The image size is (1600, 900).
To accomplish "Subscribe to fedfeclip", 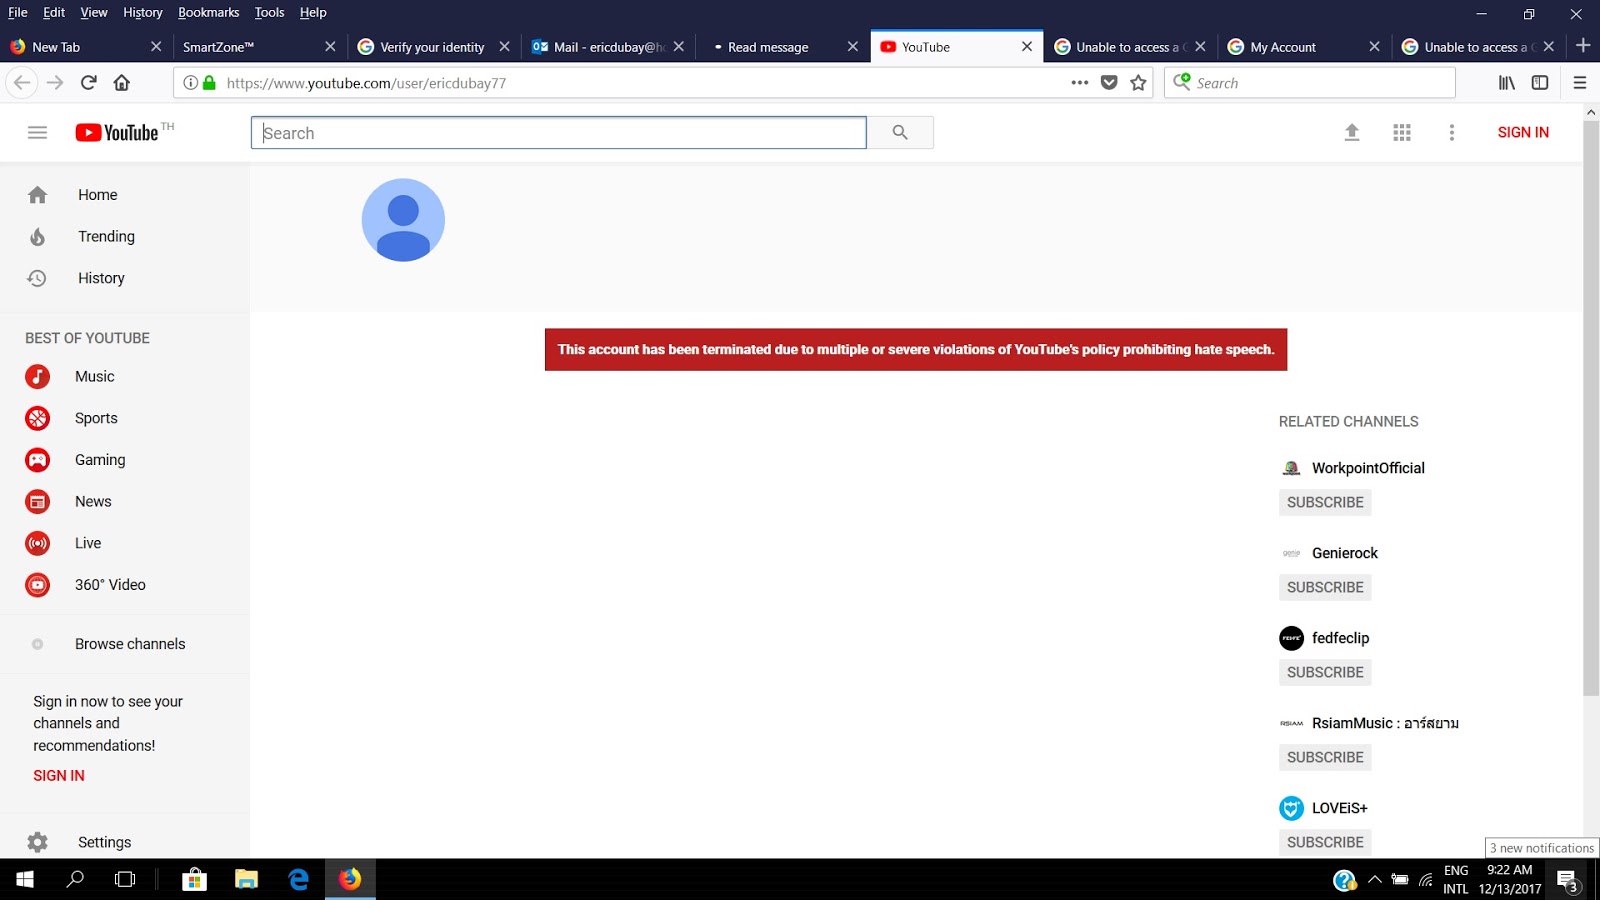I will [x=1325, y=672].
